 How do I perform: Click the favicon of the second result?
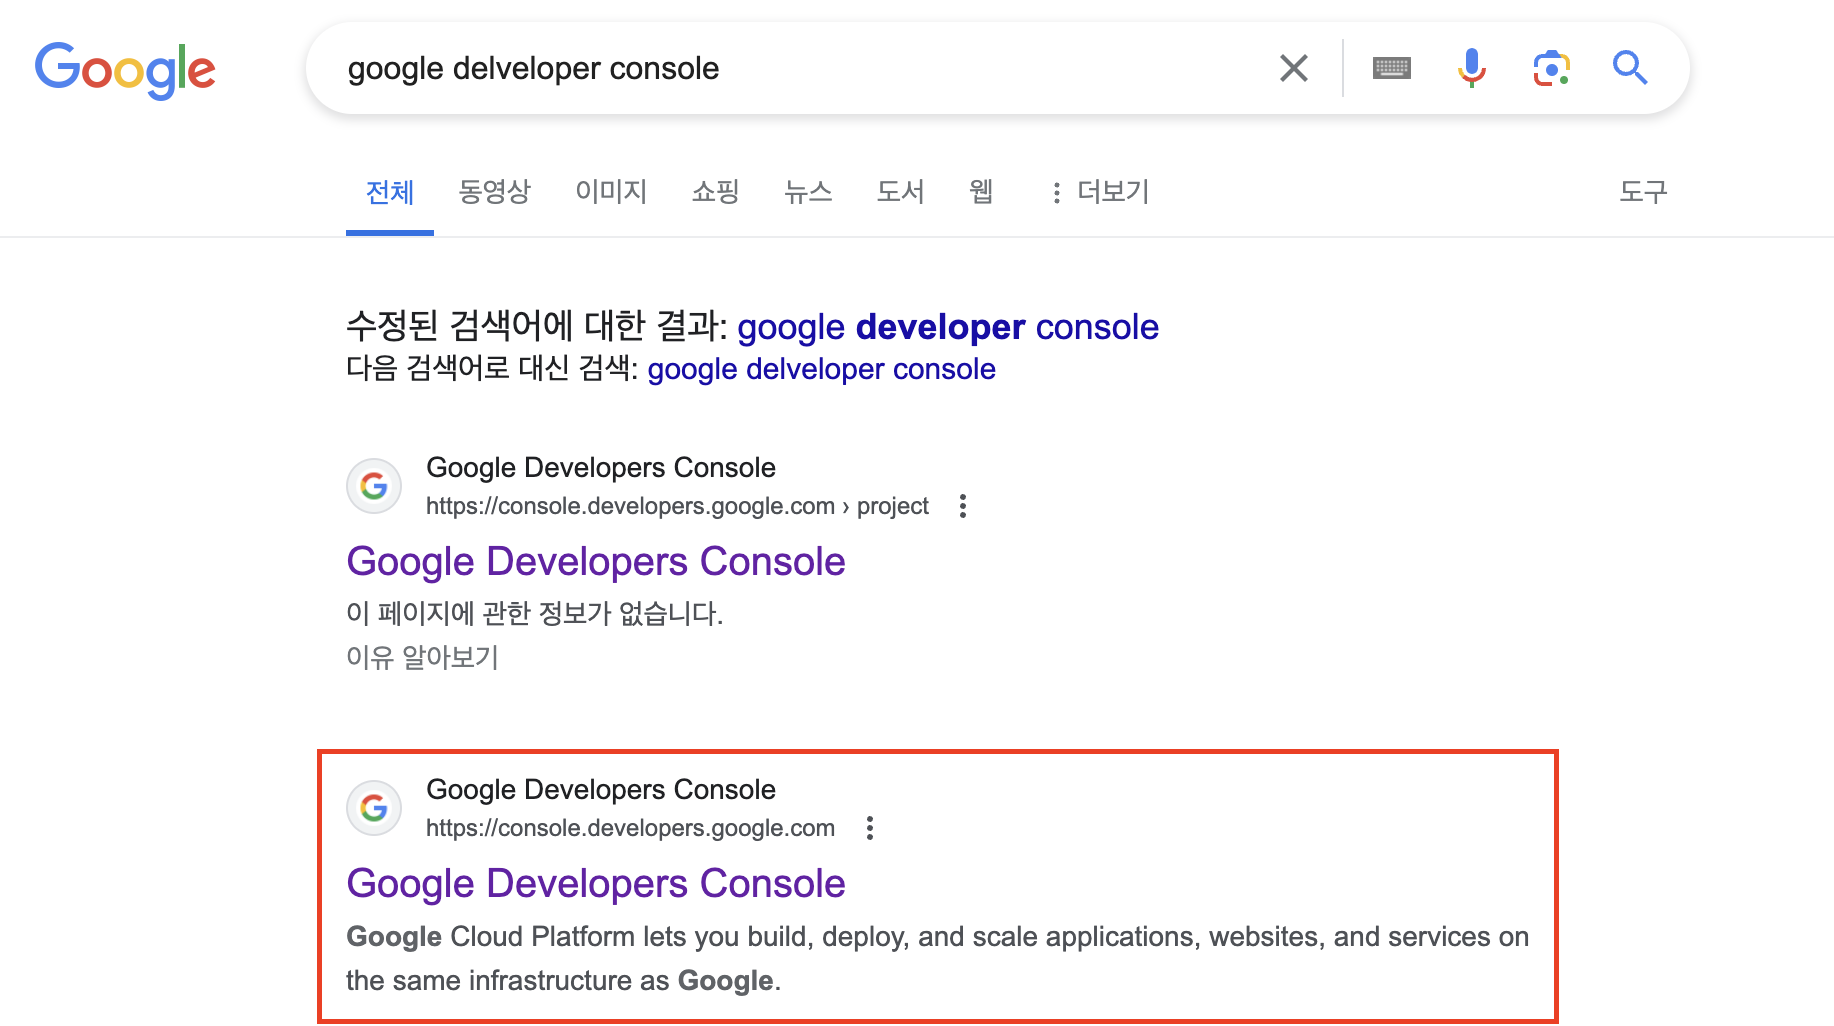click(374, 808)
